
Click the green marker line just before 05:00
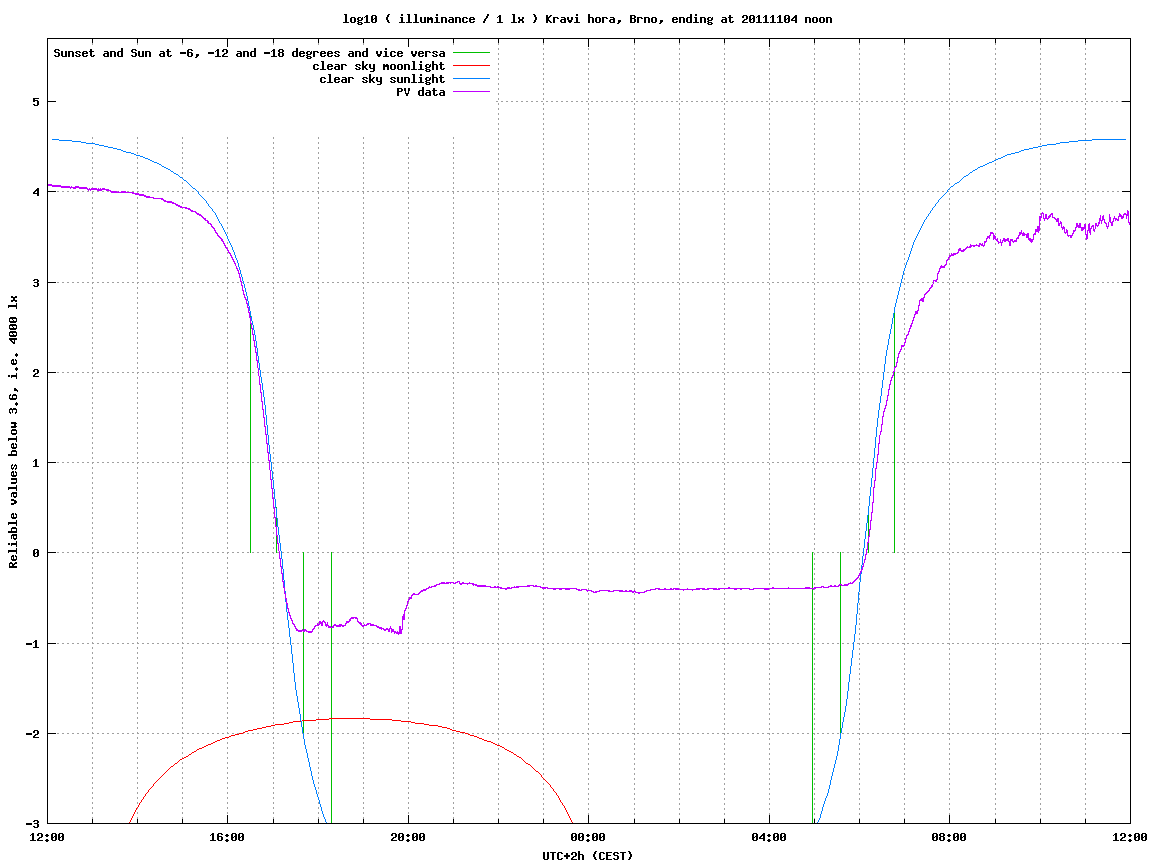pyautogui.click(x=813, y=688)
